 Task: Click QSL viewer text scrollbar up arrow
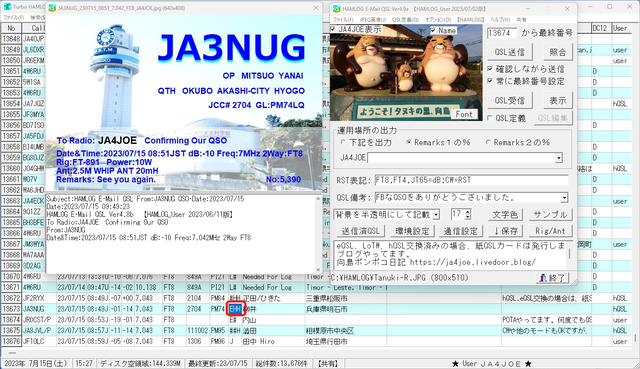coord(319,199)
